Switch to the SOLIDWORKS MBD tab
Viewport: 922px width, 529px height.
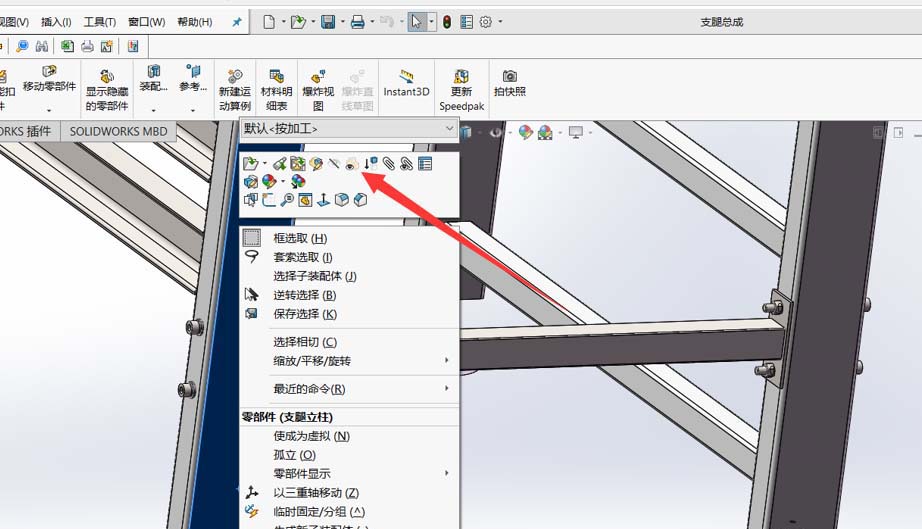(119, 131)
